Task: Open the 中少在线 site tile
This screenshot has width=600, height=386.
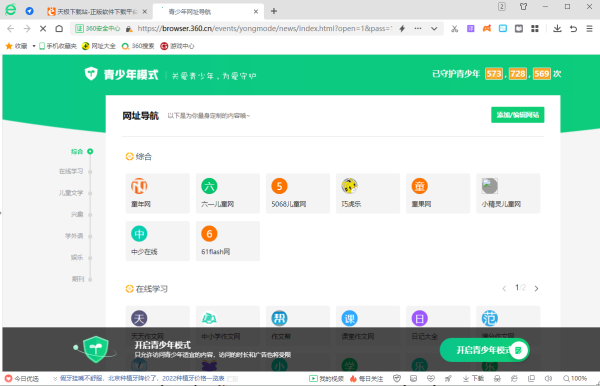Action: [158, 241]
